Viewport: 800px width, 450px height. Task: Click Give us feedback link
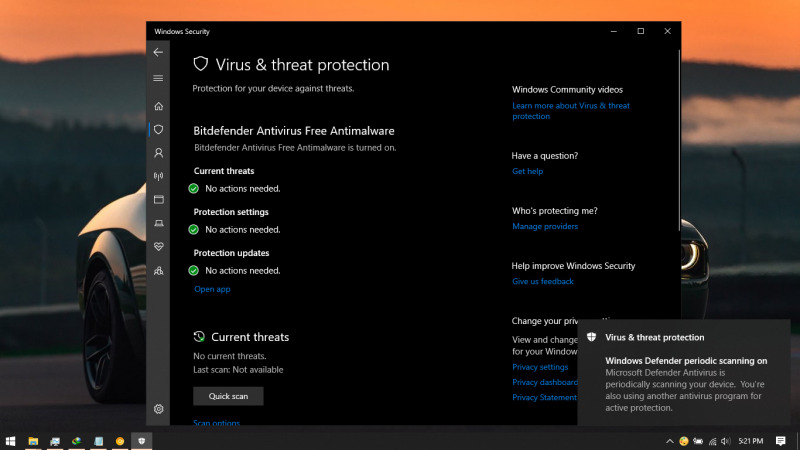point(543,282)
